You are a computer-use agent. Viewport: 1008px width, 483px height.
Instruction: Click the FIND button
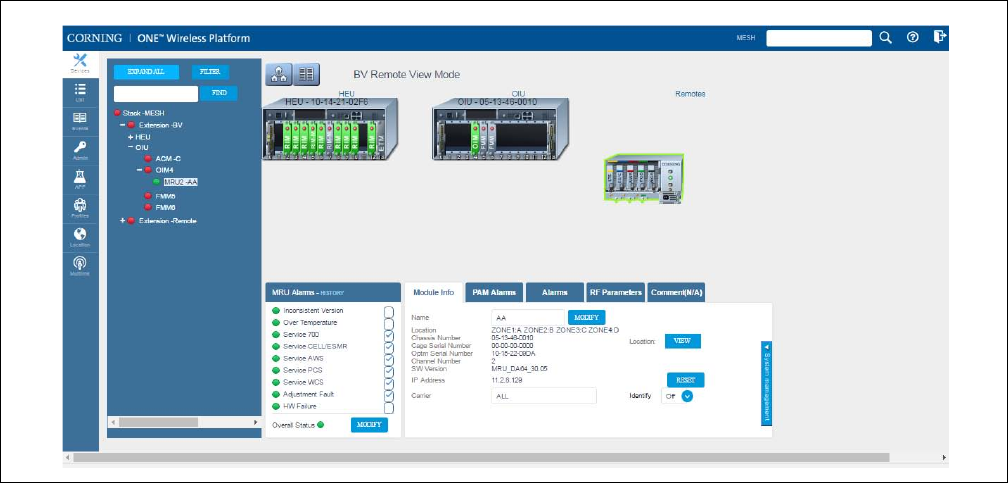[219, 93]
